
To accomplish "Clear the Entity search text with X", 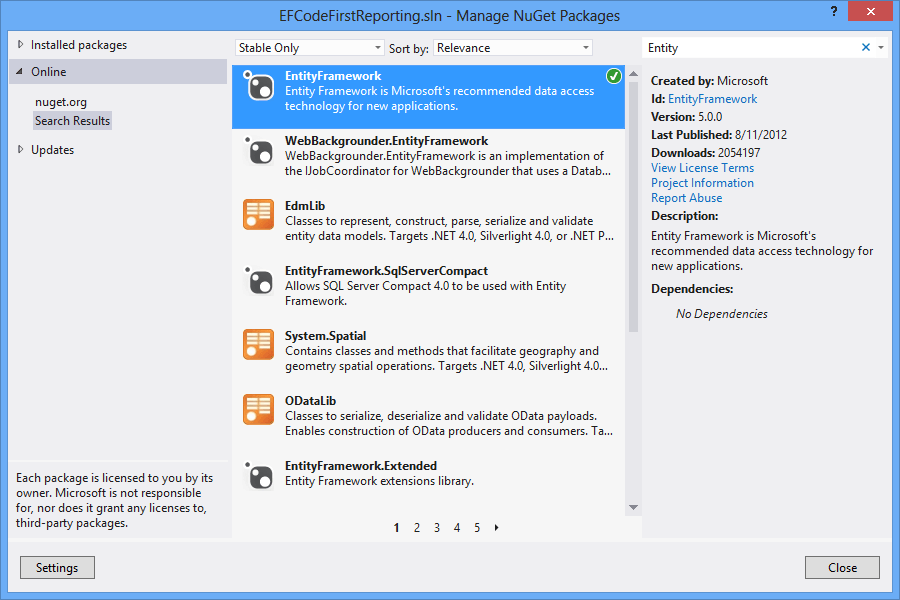I will coord(866,48).
